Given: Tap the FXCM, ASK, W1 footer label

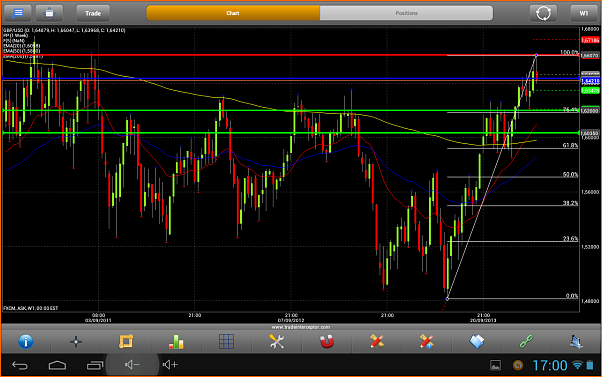Looking at the screenshot, I should pos(31,308).
